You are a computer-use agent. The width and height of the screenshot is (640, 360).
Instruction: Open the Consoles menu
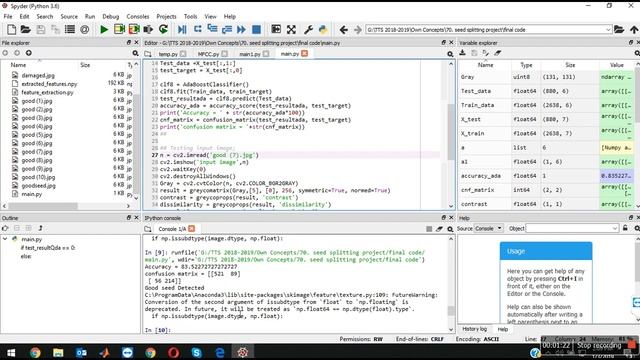click(x=138, y=16)
